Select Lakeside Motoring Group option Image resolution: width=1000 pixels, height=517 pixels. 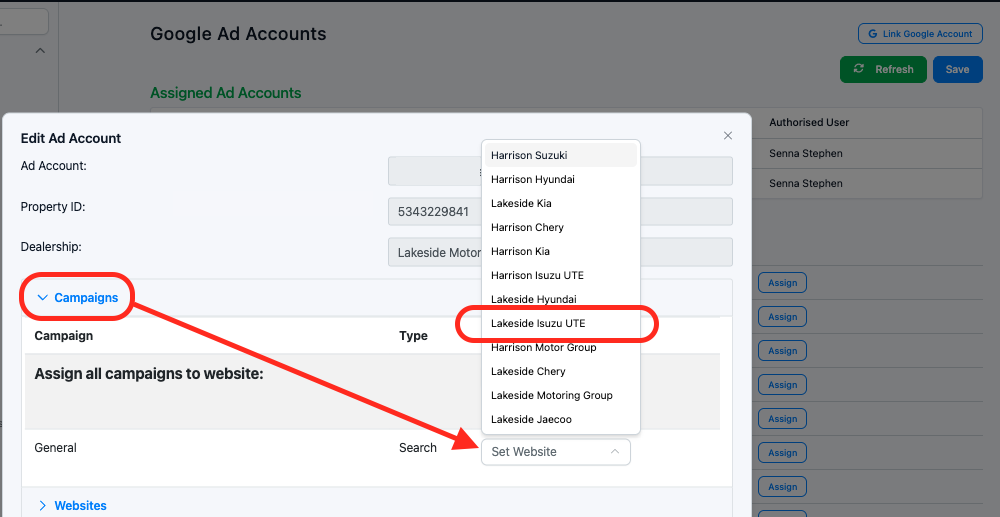coord(551,396)
